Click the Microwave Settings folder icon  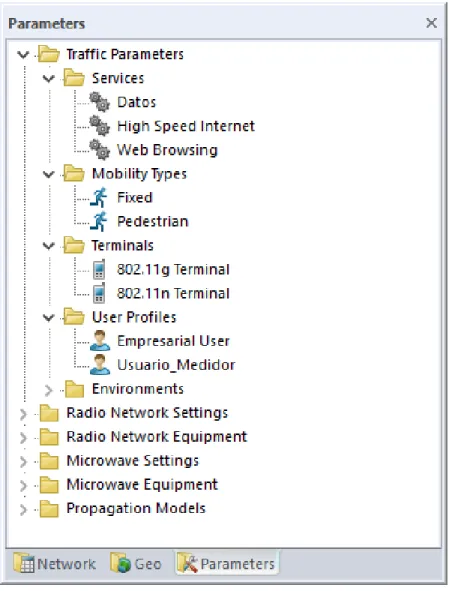point(49,461)
